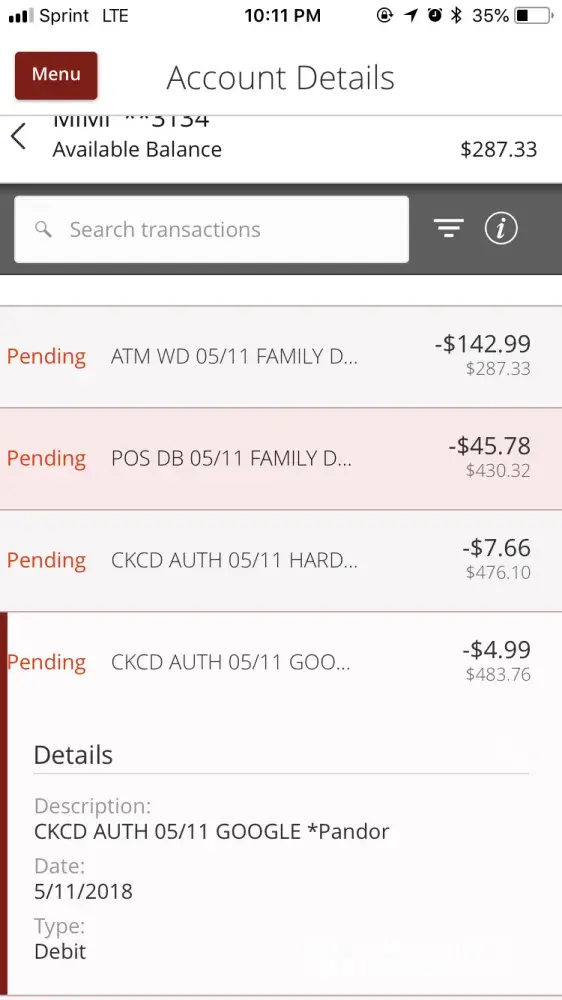Tap the alarm clock status icon
This screenshot has height=1000, width=562.
click(x=435, y=15)
